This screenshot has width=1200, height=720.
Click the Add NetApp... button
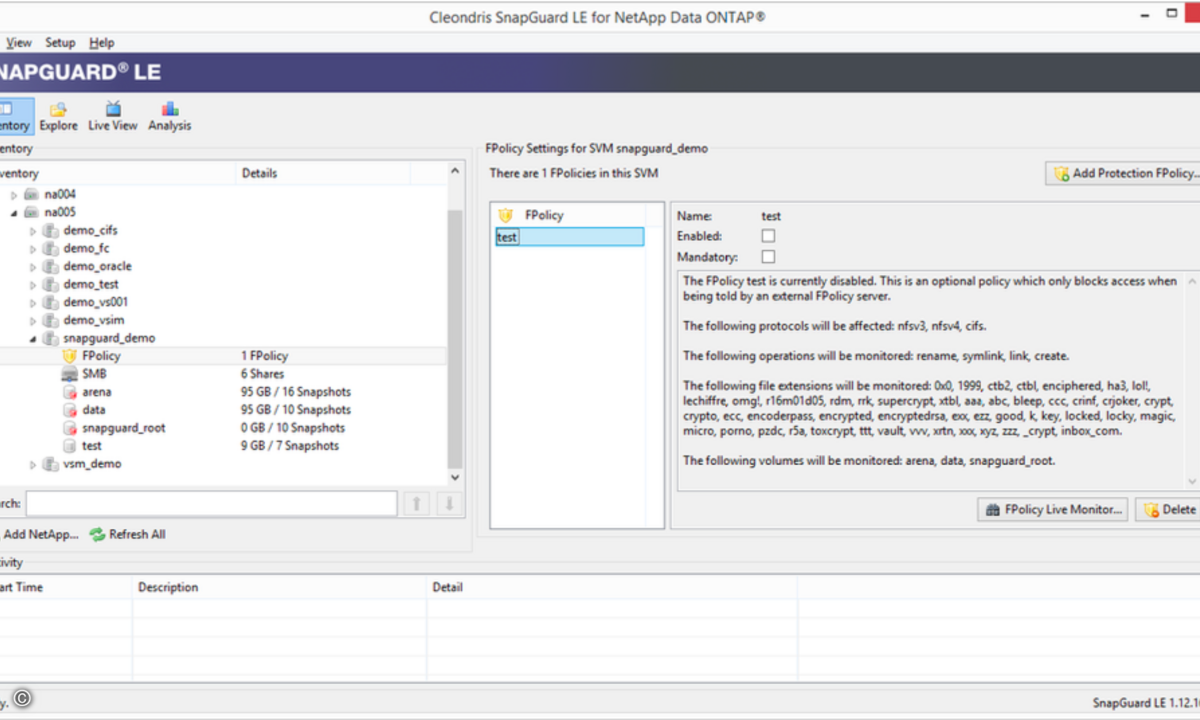tap(40, 535)
